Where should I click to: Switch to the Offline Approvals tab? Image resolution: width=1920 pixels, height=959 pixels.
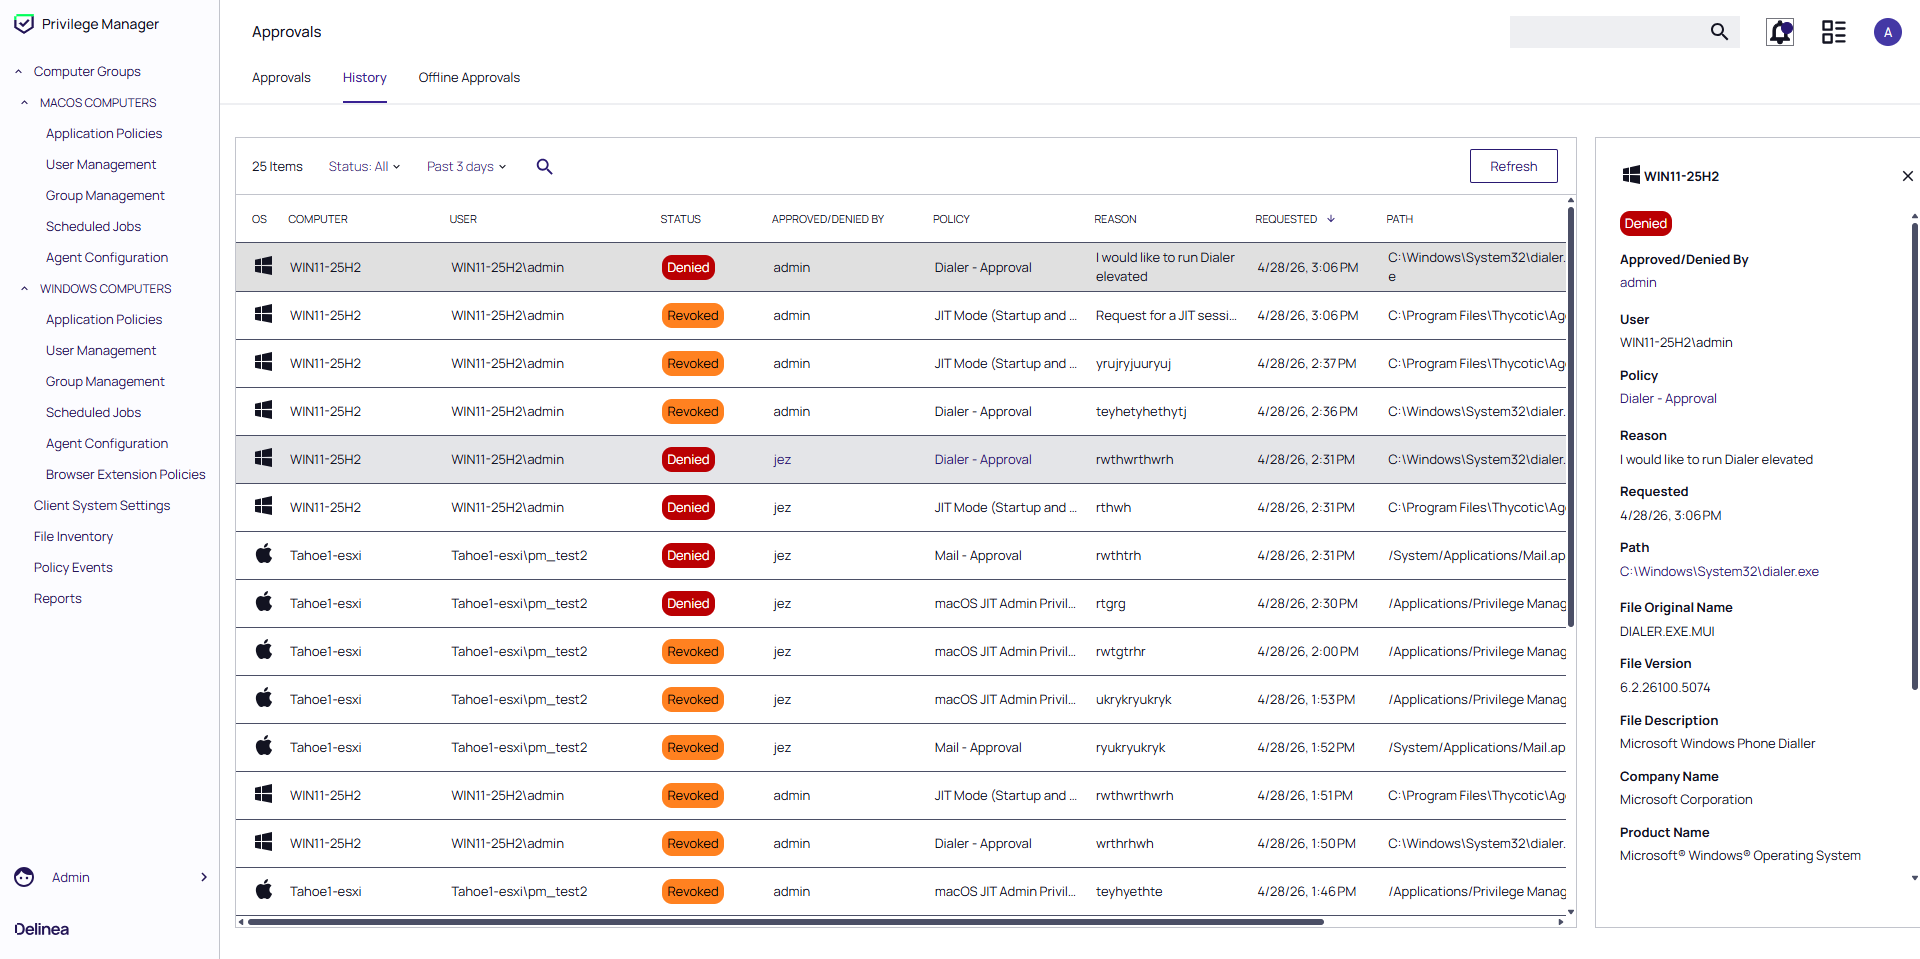[469, 78]
